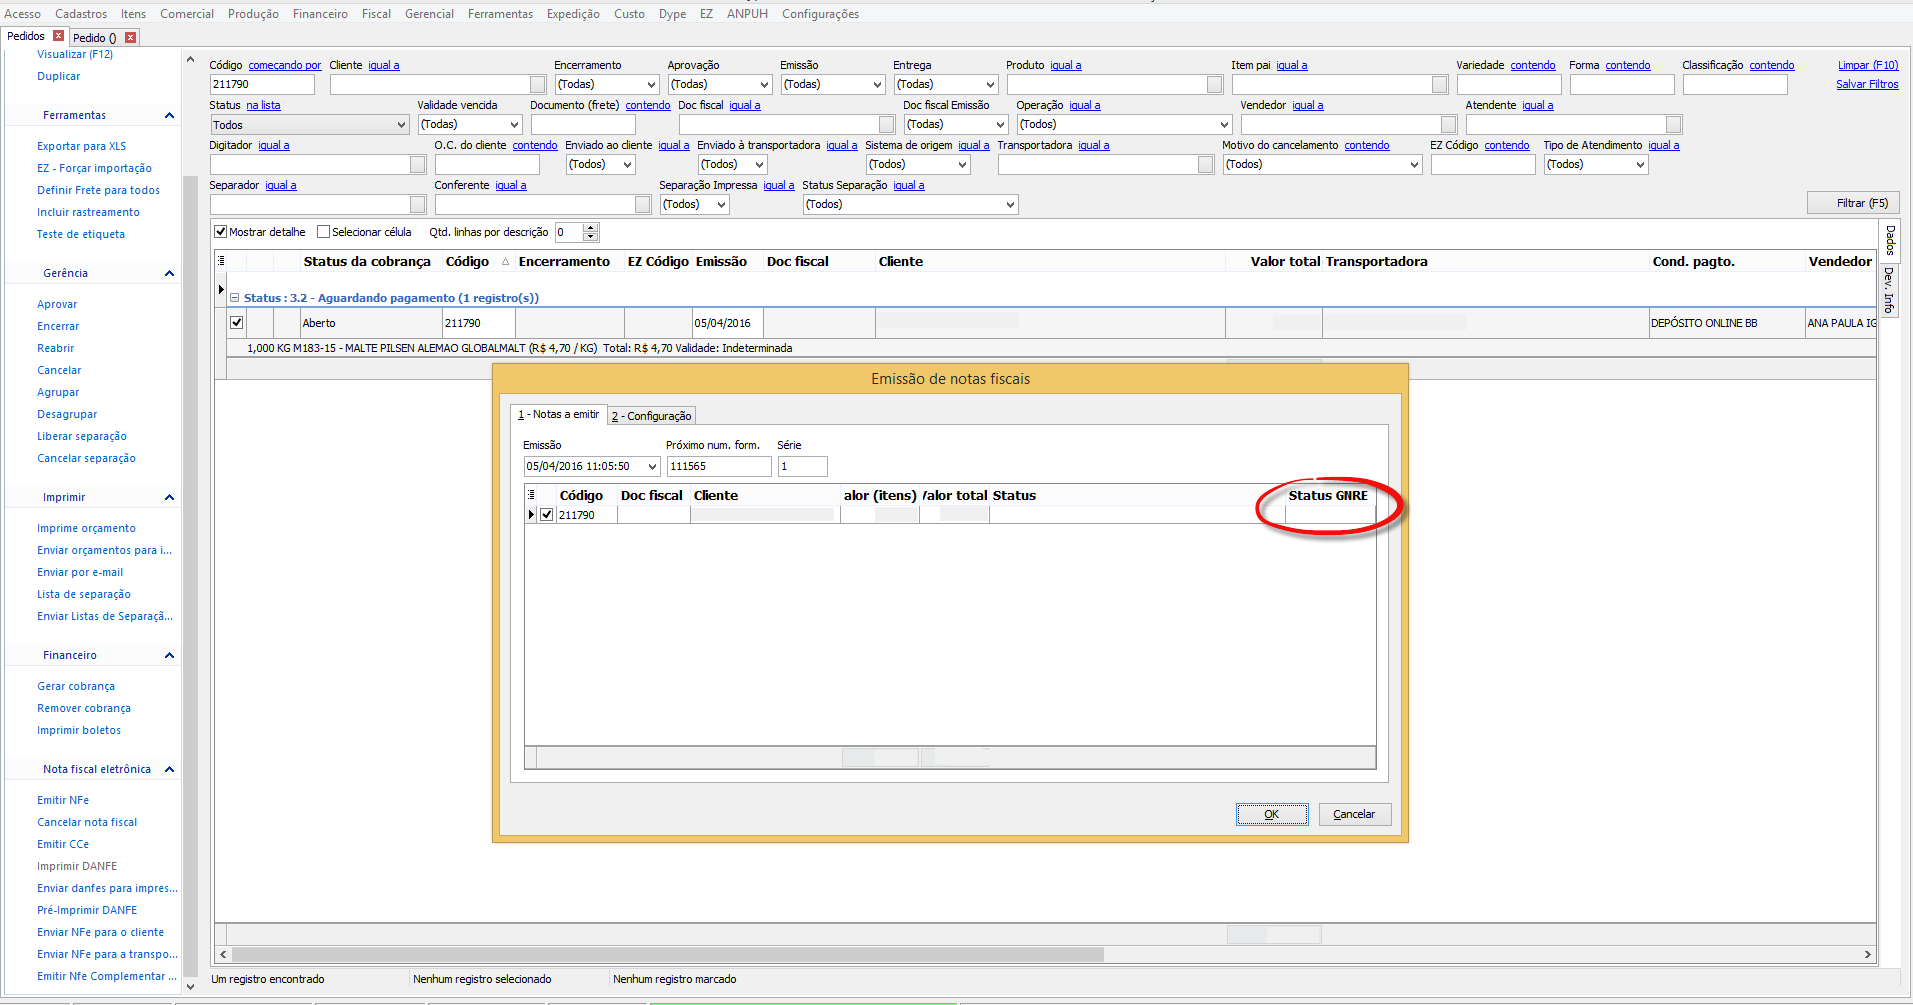The height and width of the screenshot is (1005, 1913).
Task: Select the 1 - Notas a emitir tab
Action: coord(558,414)
